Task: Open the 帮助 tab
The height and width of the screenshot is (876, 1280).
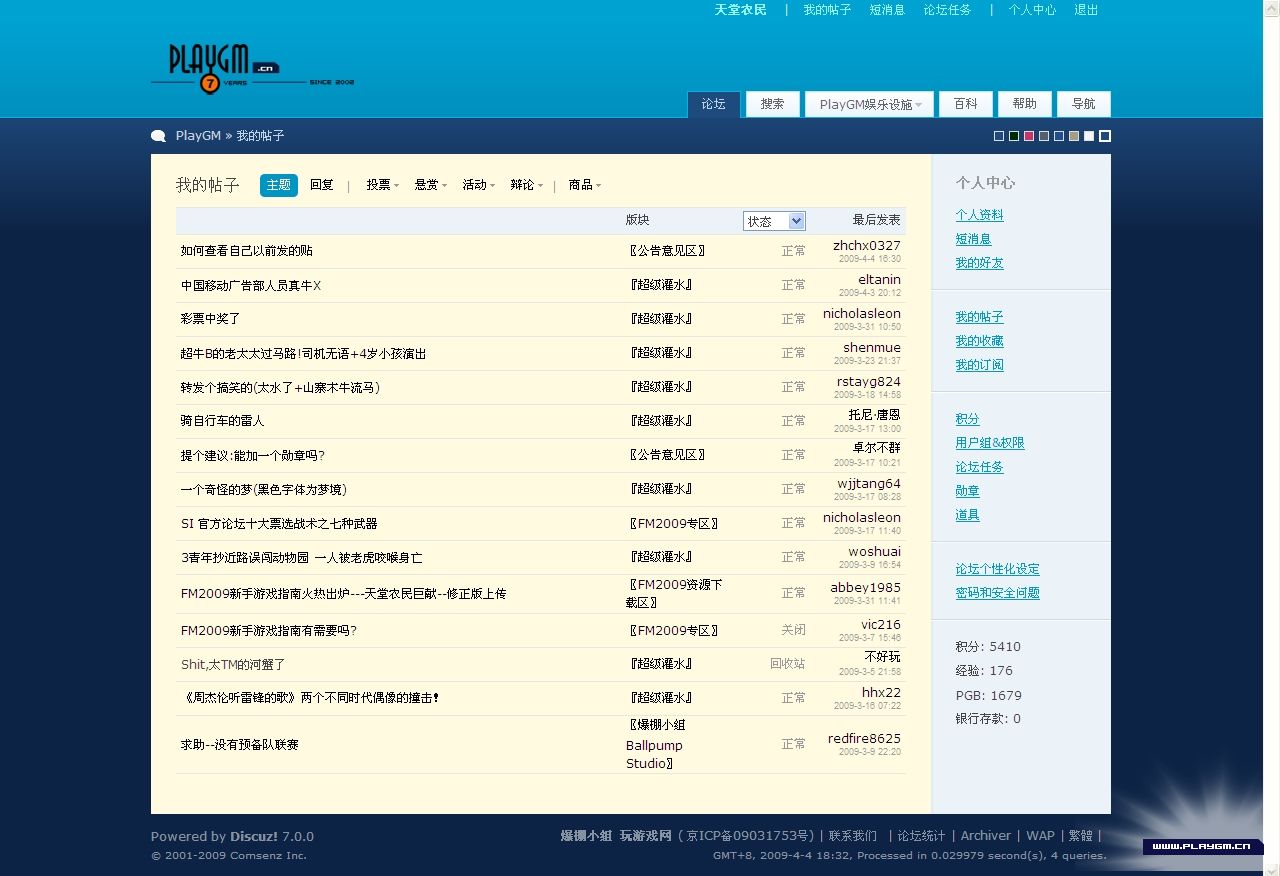Action: (x=1025, y=104)
